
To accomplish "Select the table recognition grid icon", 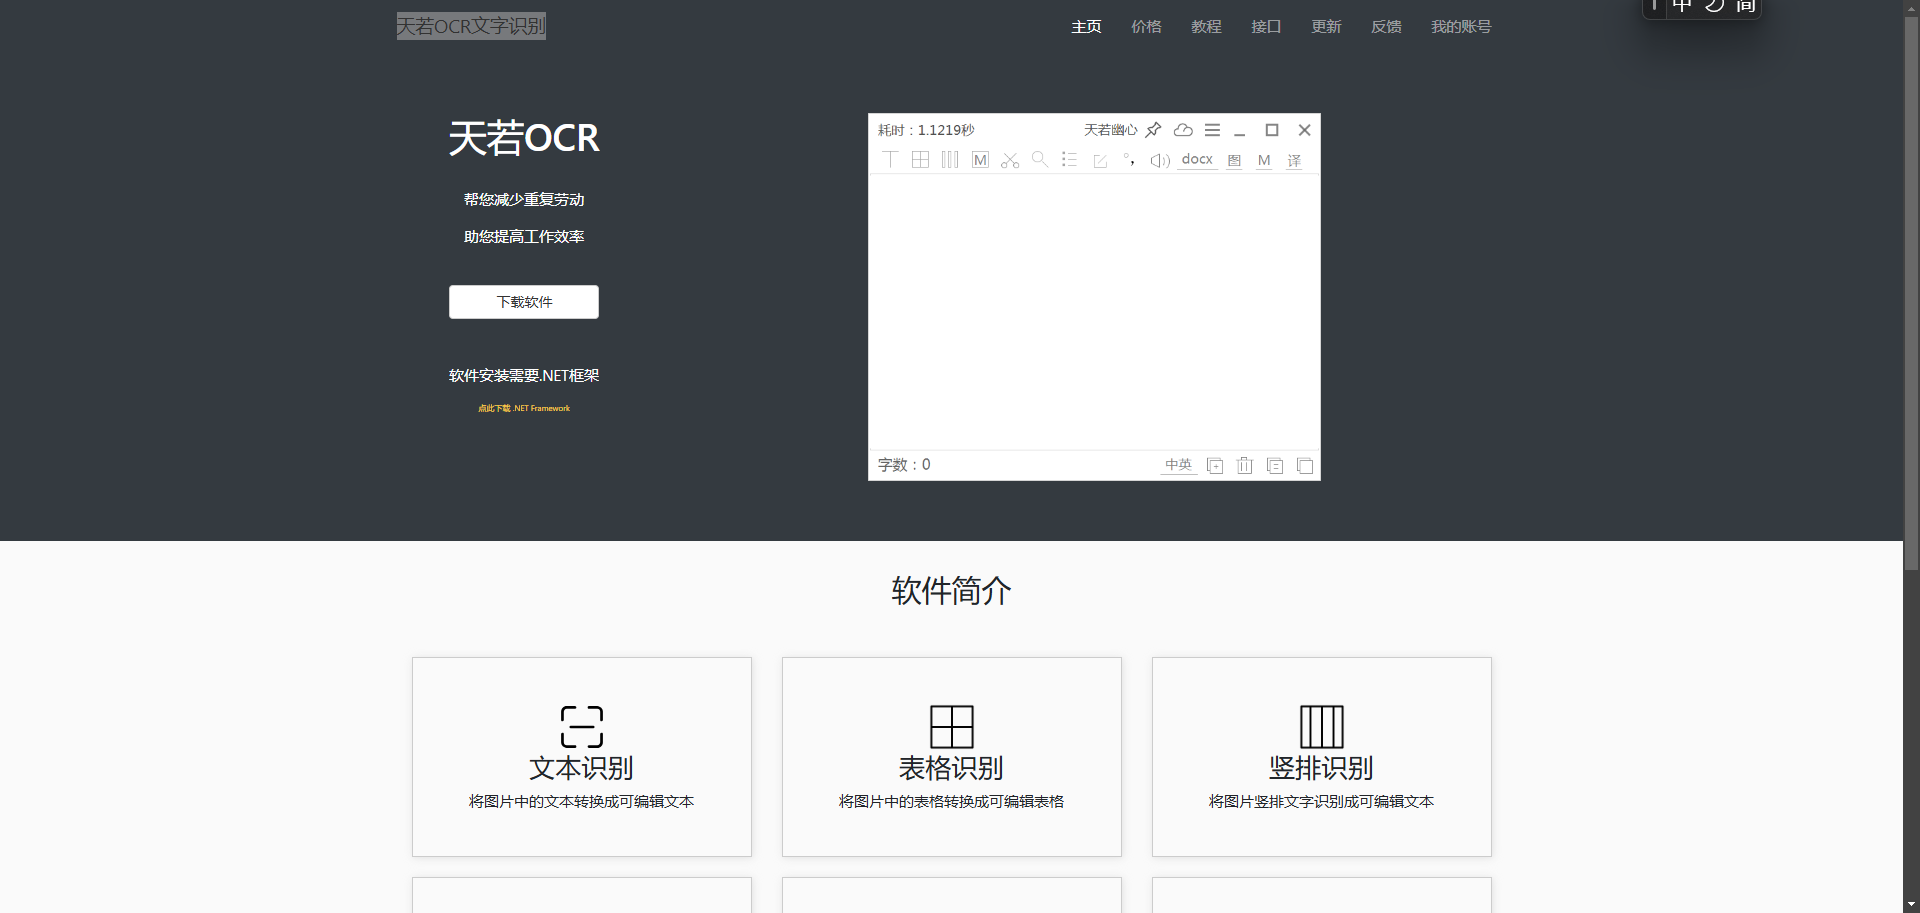I will tap(920, 160).
